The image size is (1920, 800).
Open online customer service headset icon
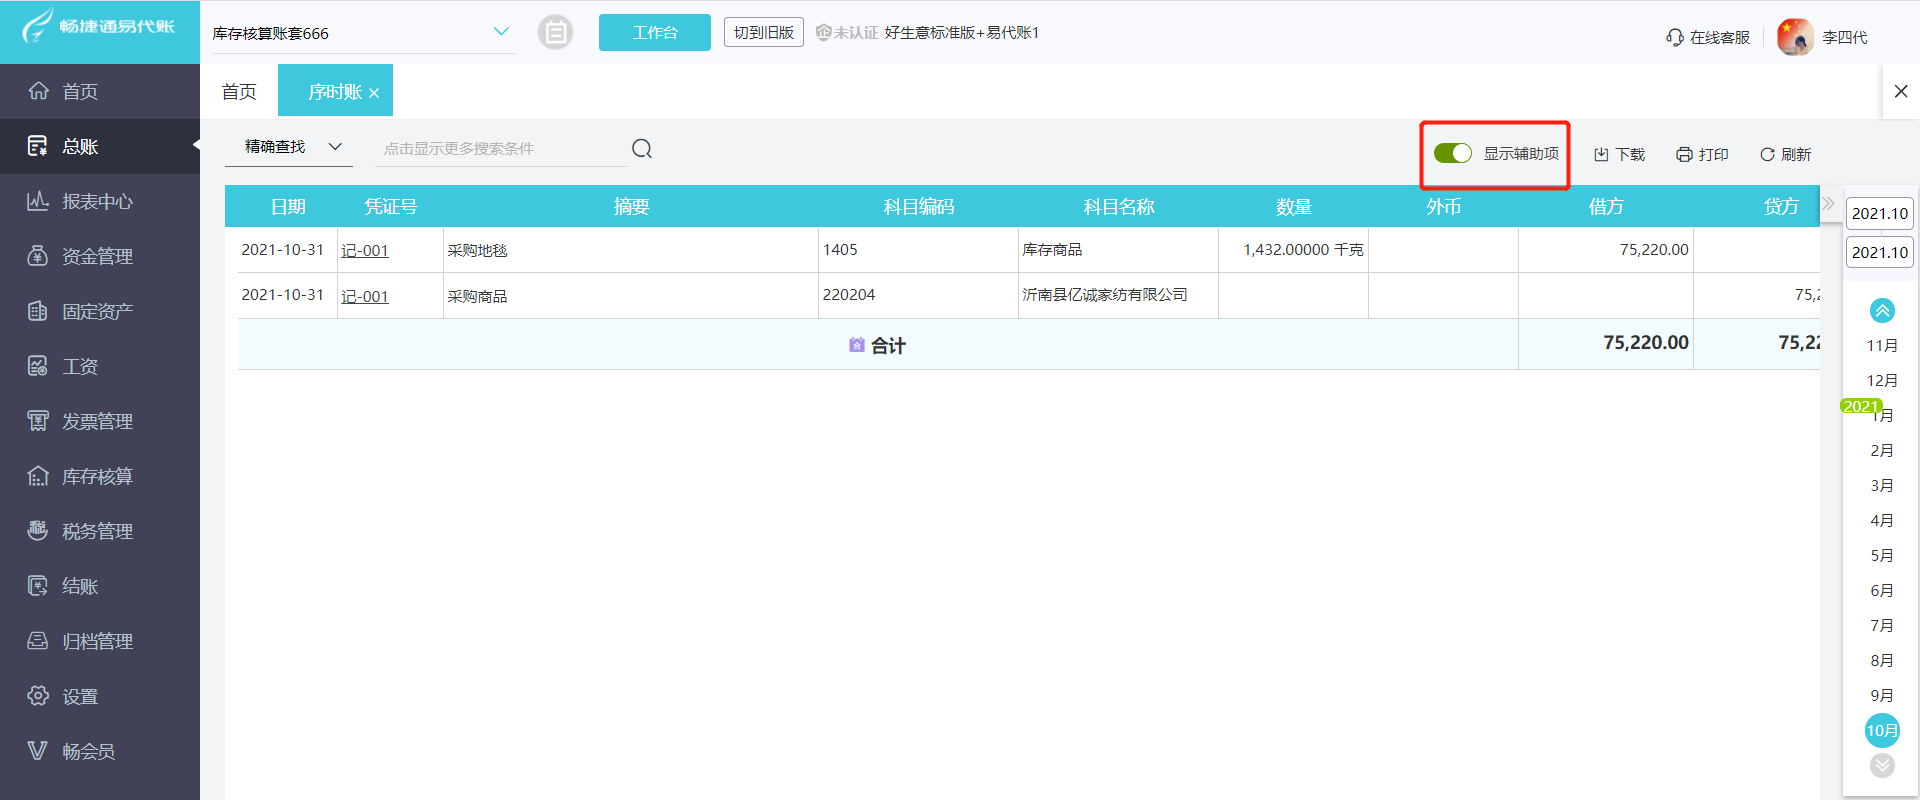pyautogui.click(x=1675, y=37)
